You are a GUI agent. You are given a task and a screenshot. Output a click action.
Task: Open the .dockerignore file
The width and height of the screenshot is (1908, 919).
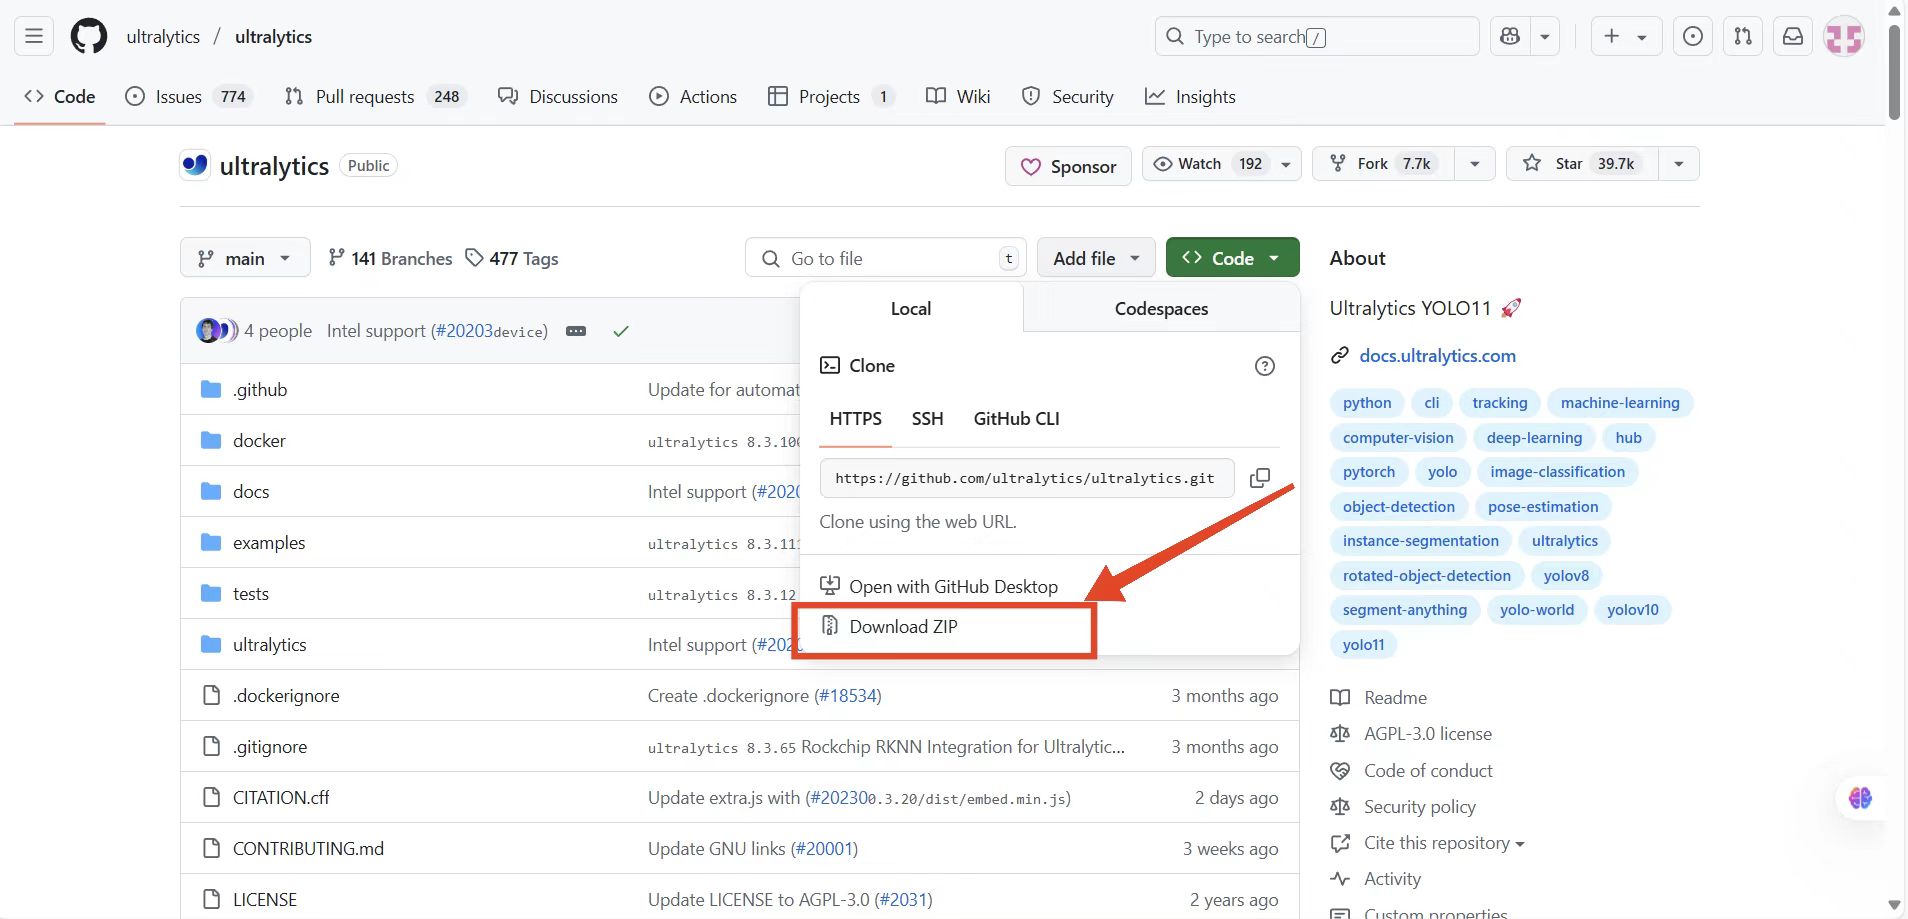click(286, 696)
